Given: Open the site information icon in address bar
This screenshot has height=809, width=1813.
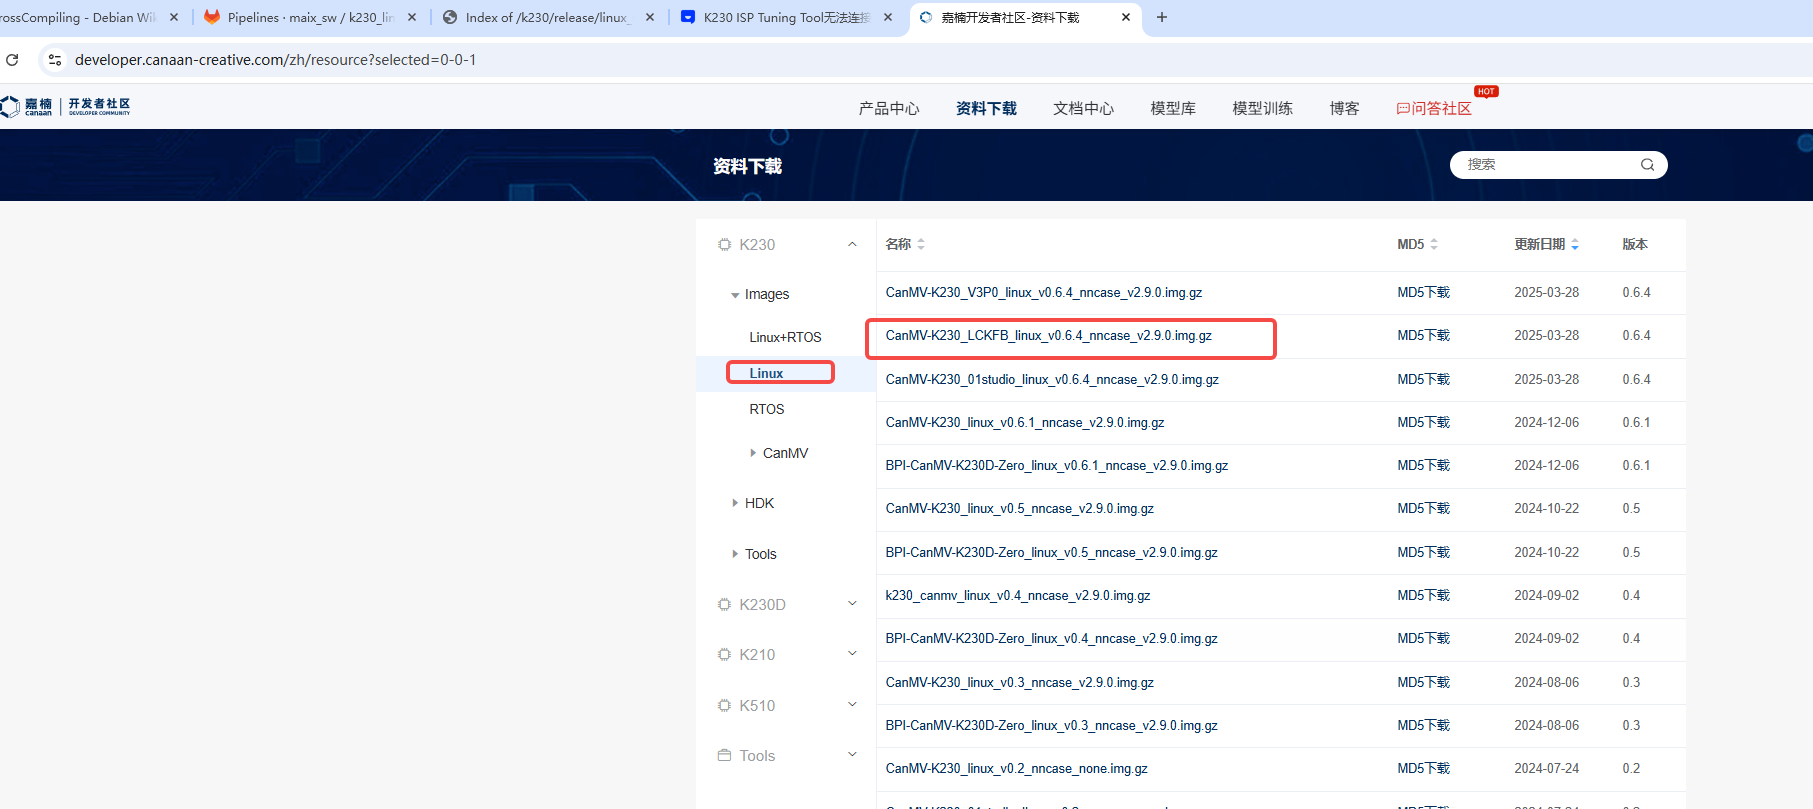Looking at the screenshot, I should tap(55, 60).
